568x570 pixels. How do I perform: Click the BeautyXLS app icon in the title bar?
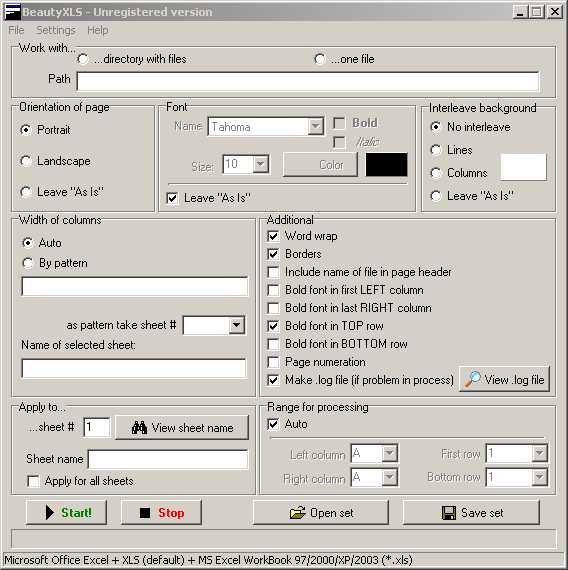(12, 11)
